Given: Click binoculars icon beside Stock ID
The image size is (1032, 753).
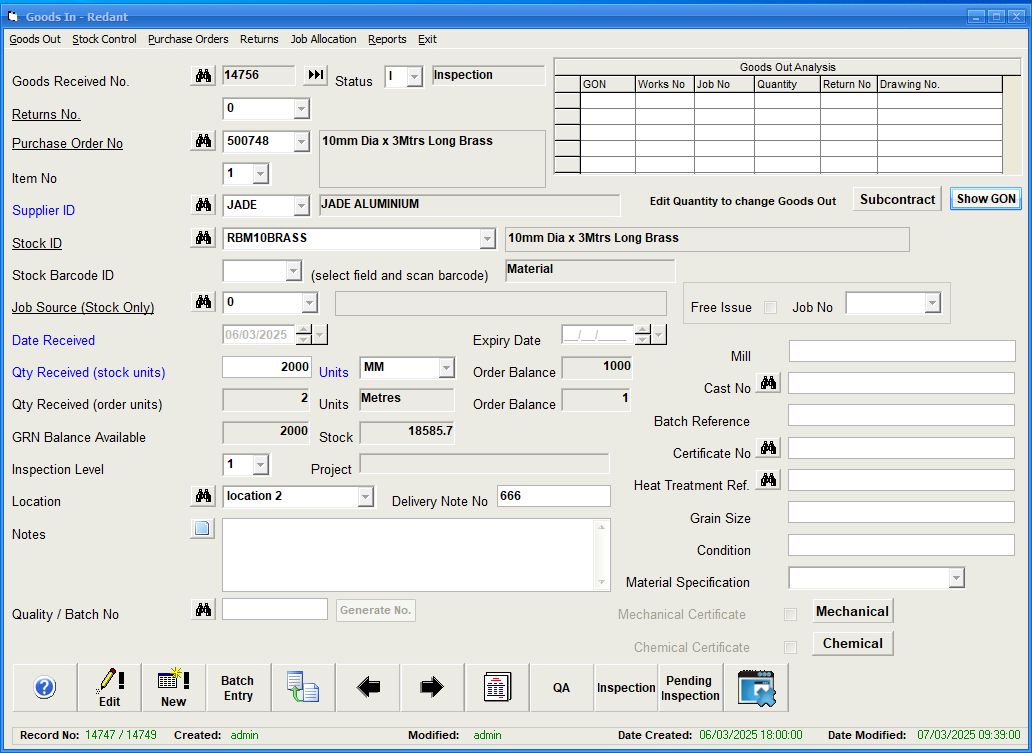Looking at the screenshot, I should tap(203, 238).
